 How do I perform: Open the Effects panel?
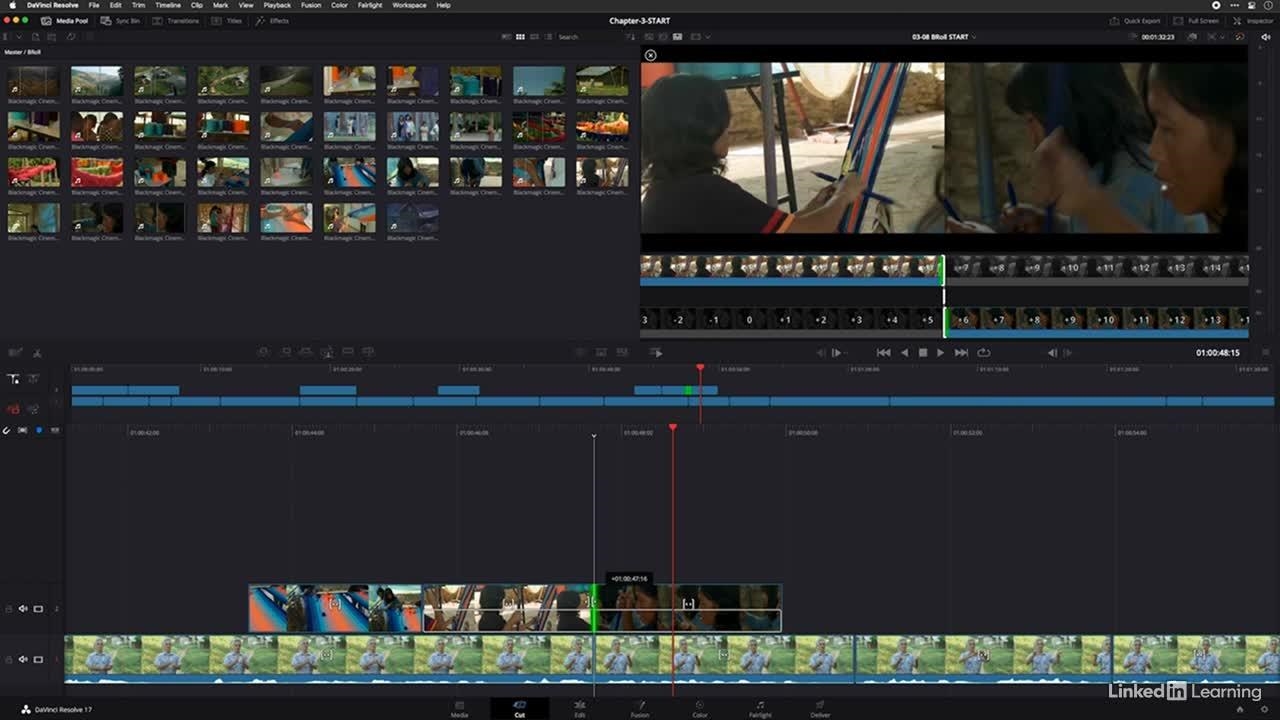pos(272,20)
